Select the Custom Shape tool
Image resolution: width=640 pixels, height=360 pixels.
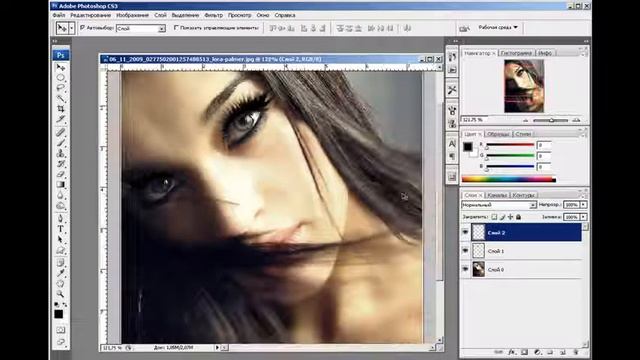(60, 250)
